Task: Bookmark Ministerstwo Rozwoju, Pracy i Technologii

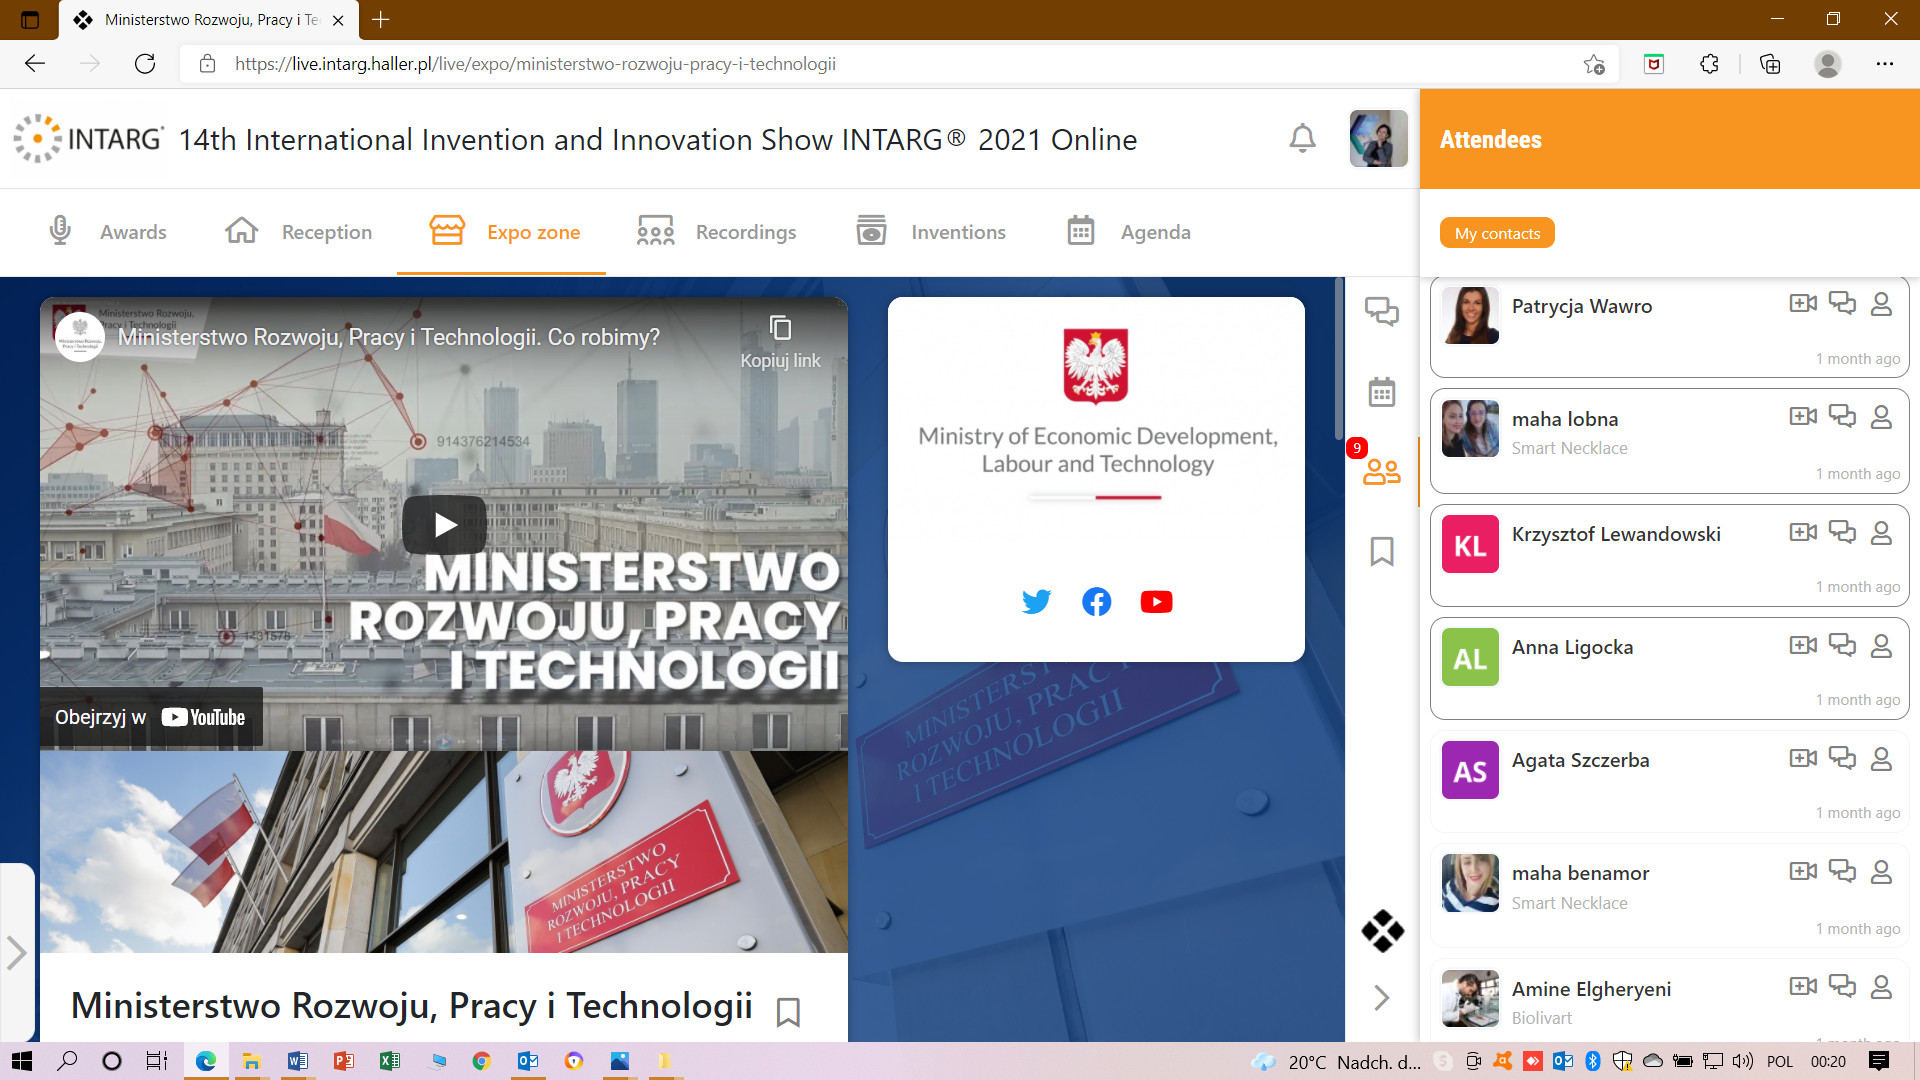Action: pos(788,1012)
